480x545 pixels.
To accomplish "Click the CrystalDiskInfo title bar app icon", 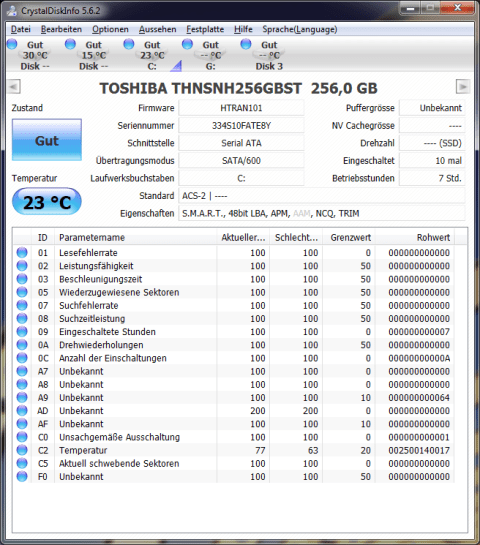I will tap(12, 11).
